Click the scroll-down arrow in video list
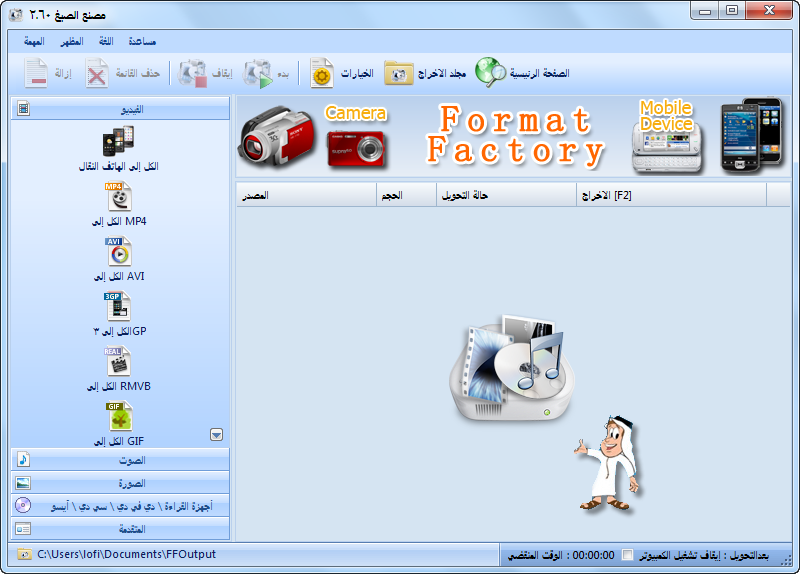 click(216, 435)
